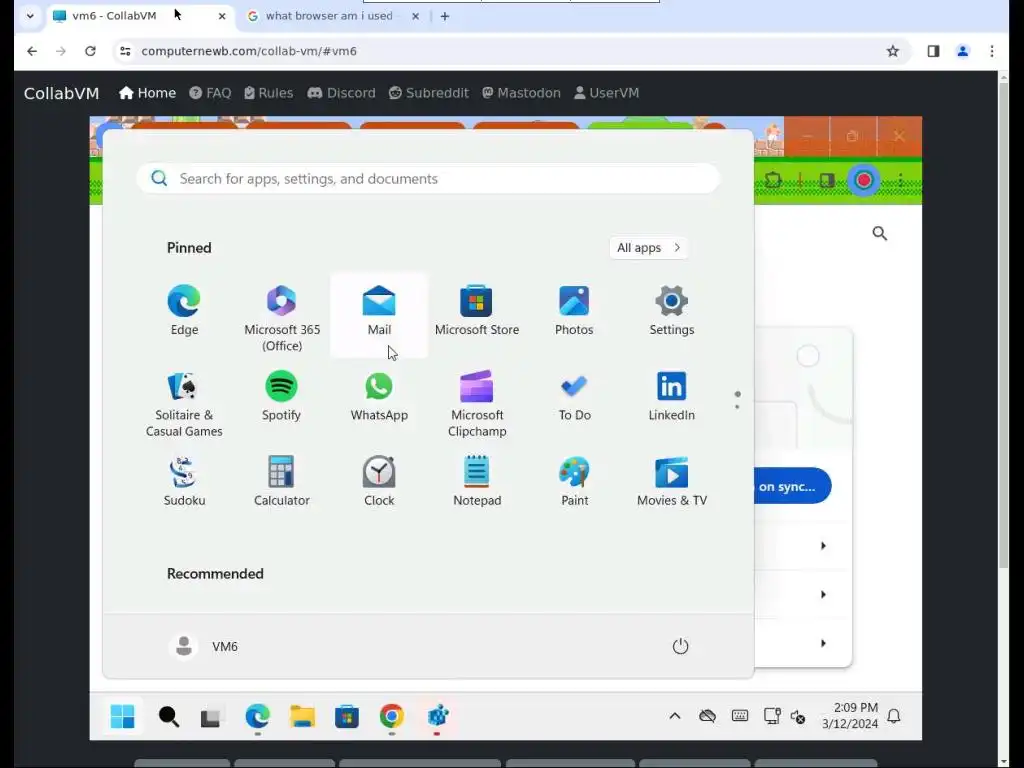This screenshot has width=1024, height=768.
Task: Open Spotify from pinned apps
Action: coord(281,396)
